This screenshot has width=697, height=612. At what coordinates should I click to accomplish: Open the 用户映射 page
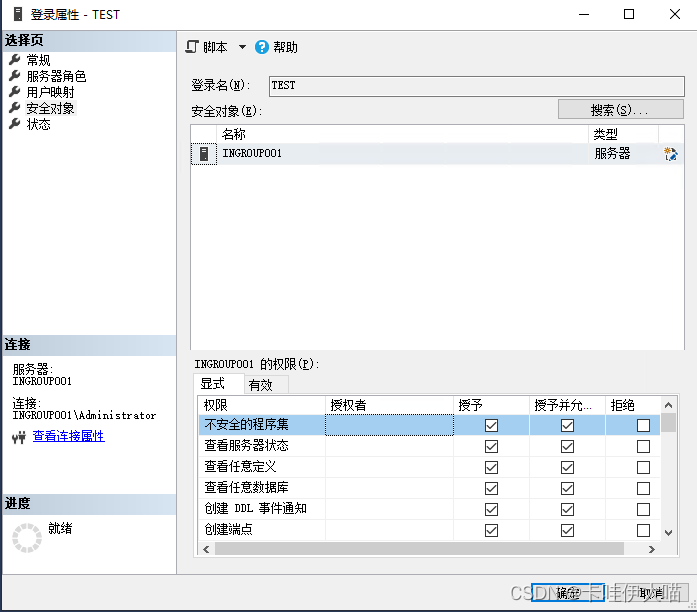coord(50,92)
